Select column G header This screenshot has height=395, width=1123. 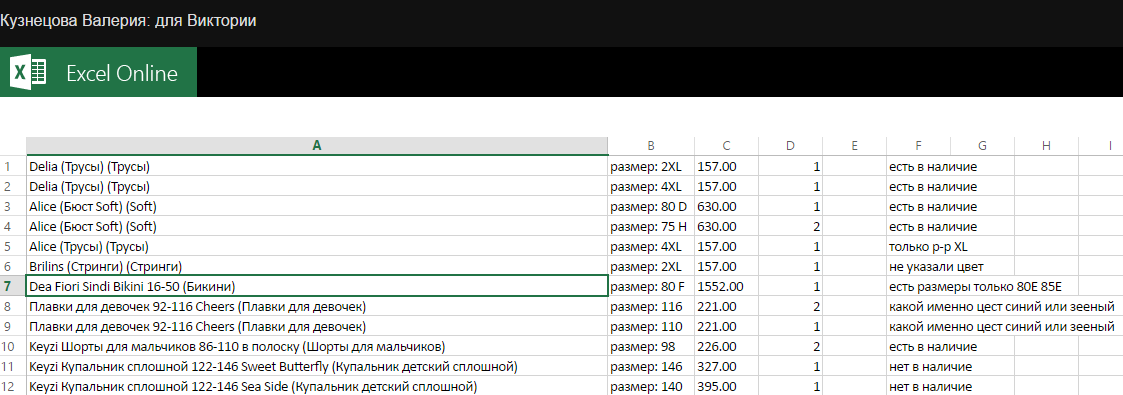pyautogui.click(x=982, y=145)
